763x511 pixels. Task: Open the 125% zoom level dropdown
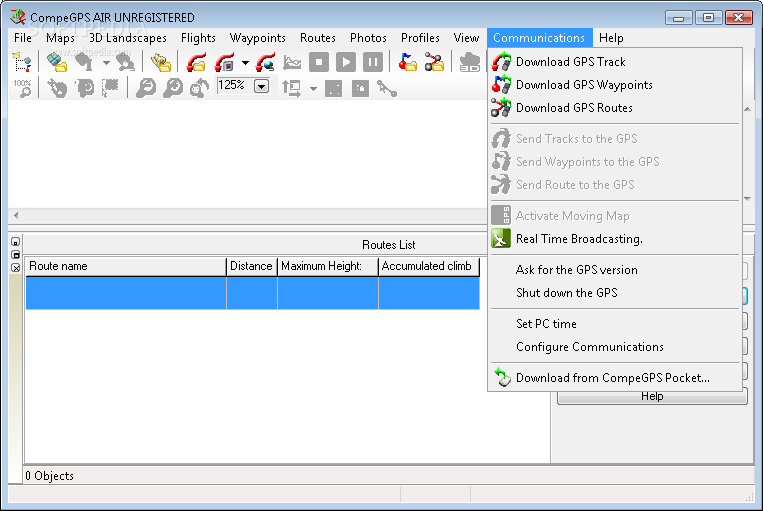tap(262, 87)
